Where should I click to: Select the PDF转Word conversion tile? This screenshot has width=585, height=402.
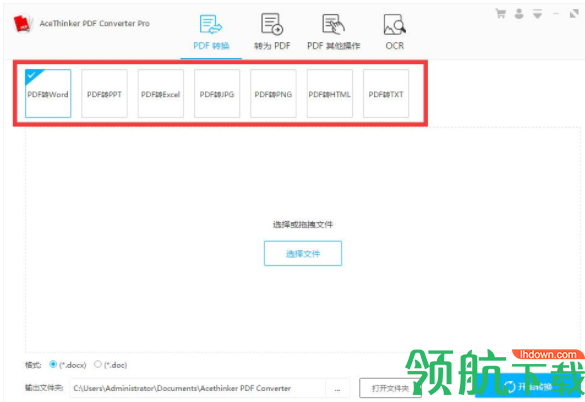coord(48,94)
